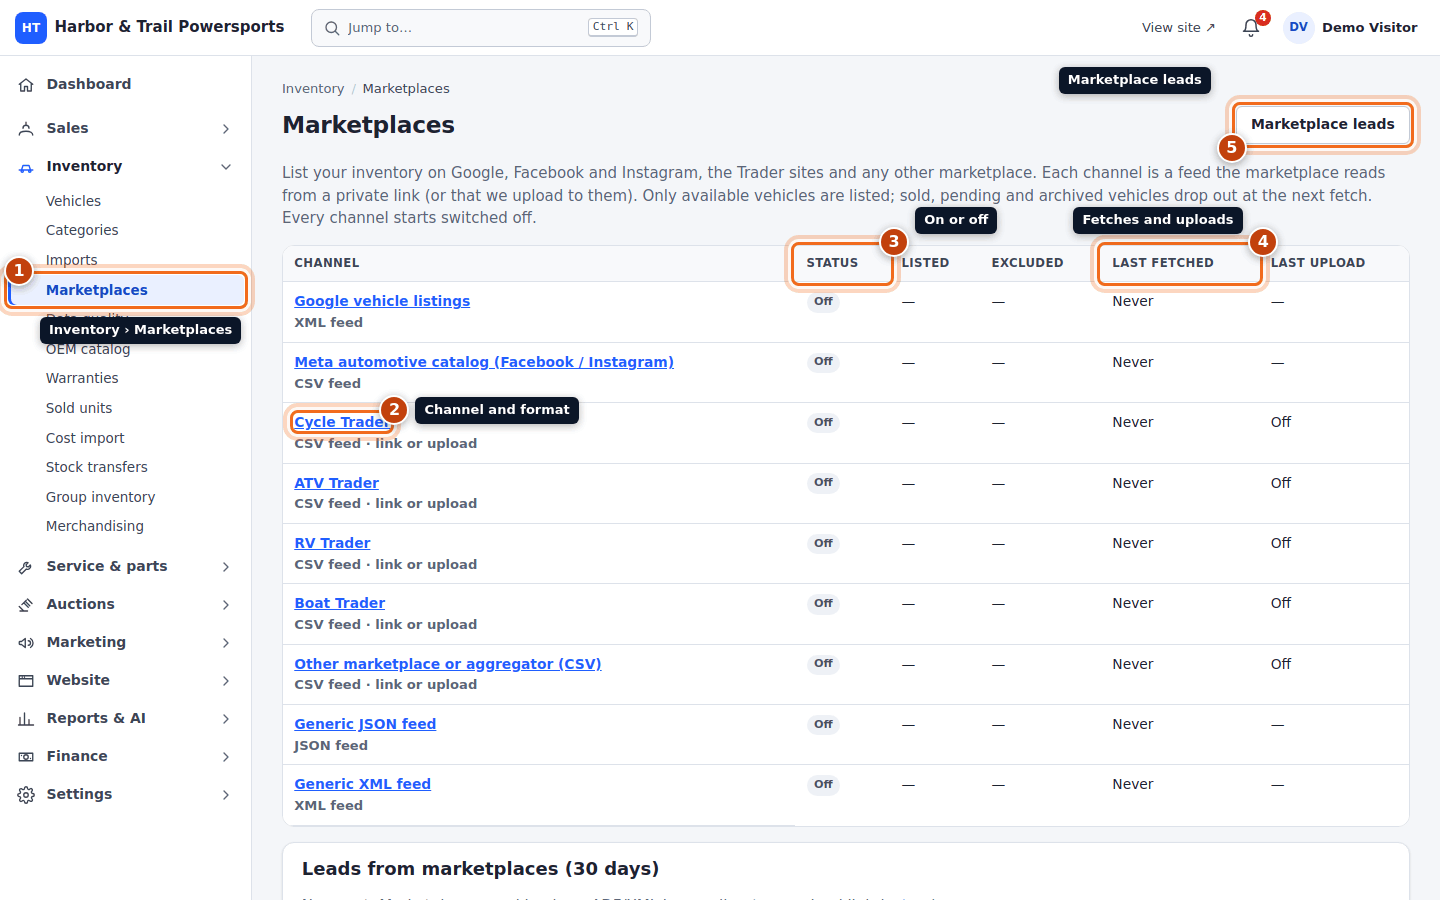Click the Inventory breadcrumb link
Image resolution: width=1440 pixels, height=900 pixels.
tap(313, 89)
